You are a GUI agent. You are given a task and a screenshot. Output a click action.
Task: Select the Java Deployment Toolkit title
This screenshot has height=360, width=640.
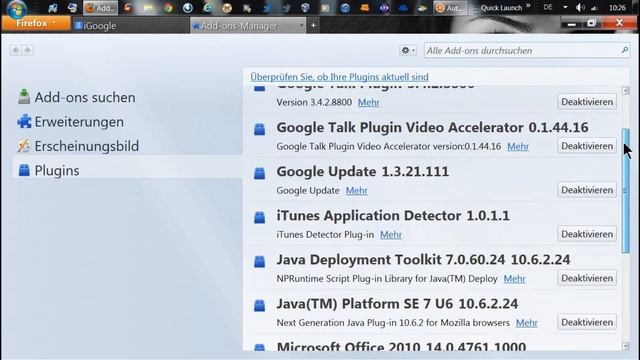coord(423,260)
